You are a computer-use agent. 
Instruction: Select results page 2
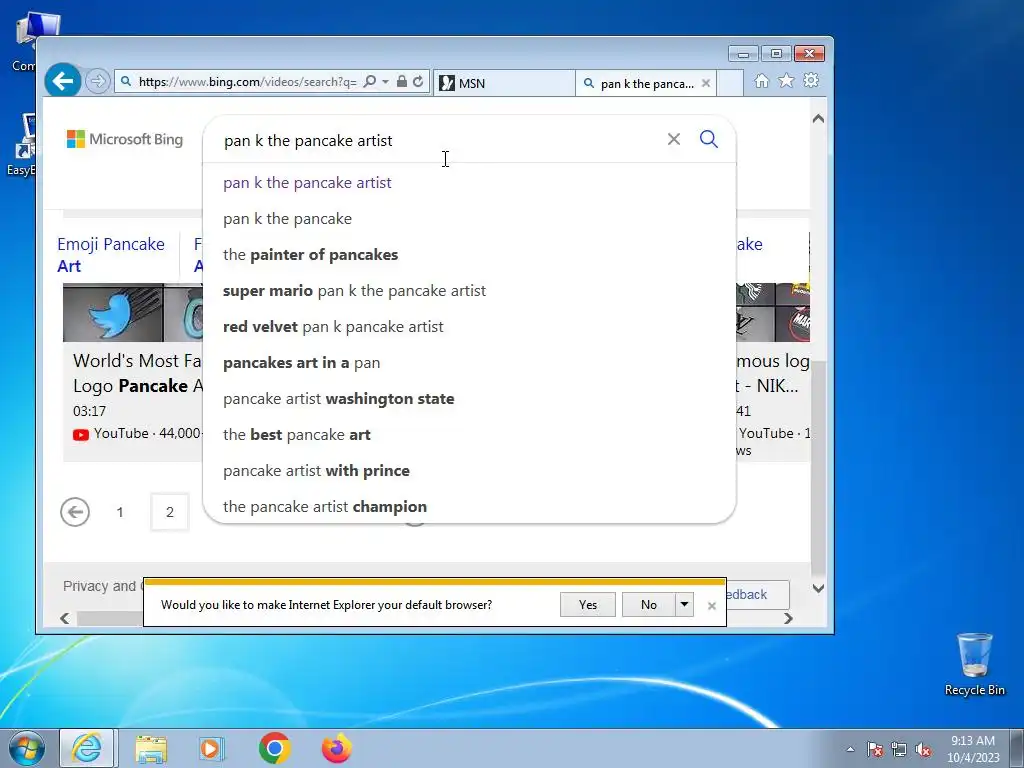pyautogui.click(x=169, y=512)
